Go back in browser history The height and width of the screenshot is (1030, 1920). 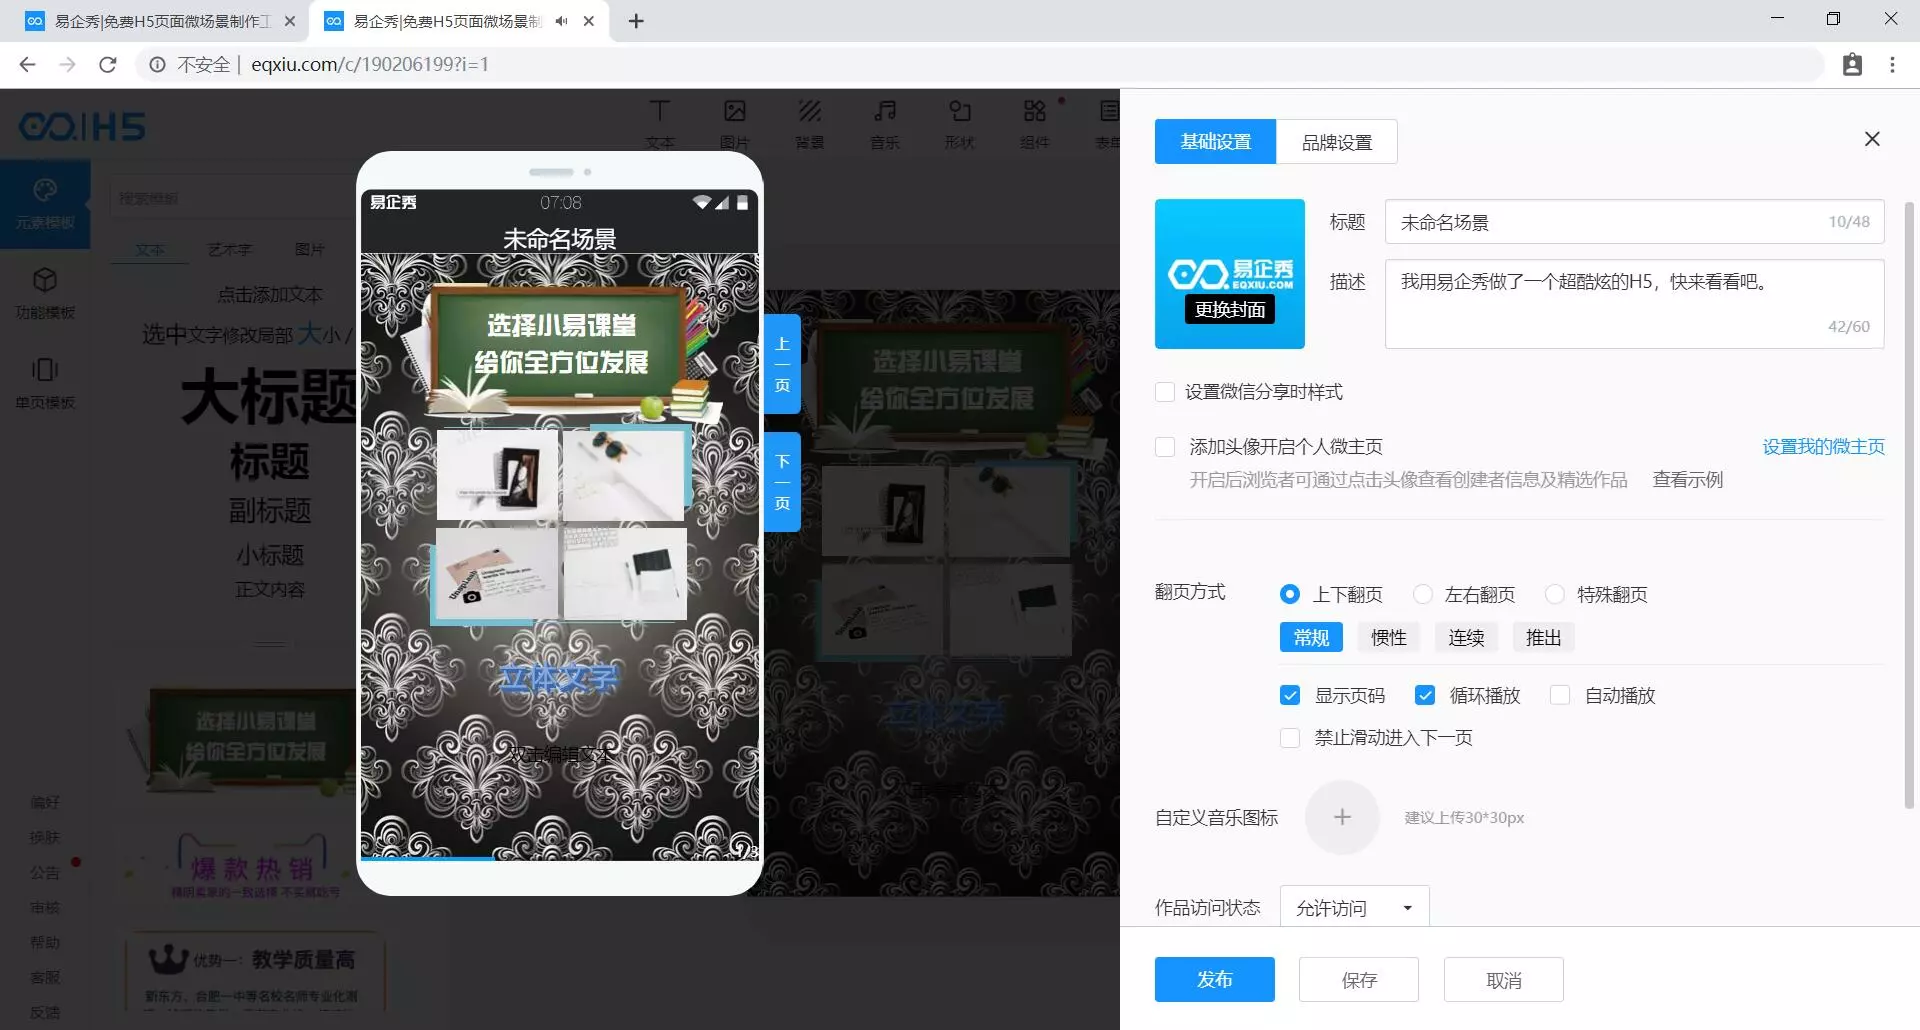click(27, 65)
